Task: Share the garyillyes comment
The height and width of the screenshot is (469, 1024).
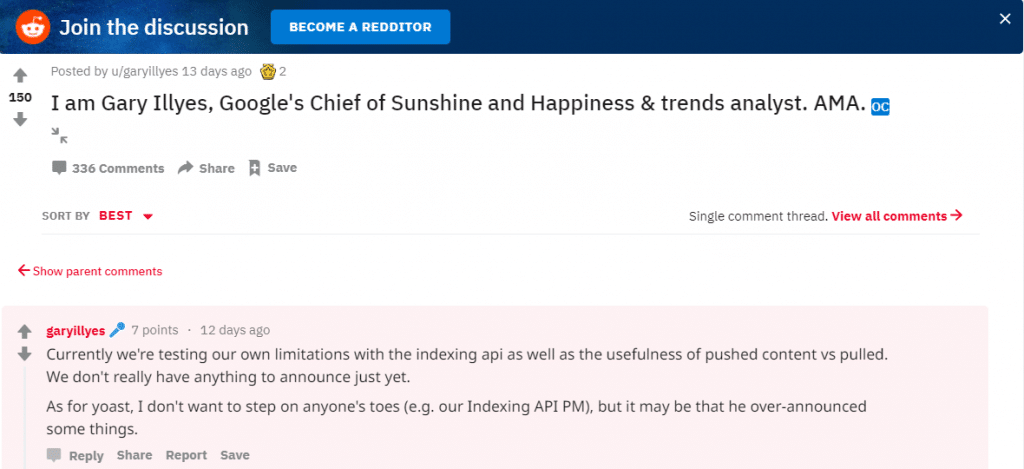Action: pyautogui.click(x=135, y=455)
